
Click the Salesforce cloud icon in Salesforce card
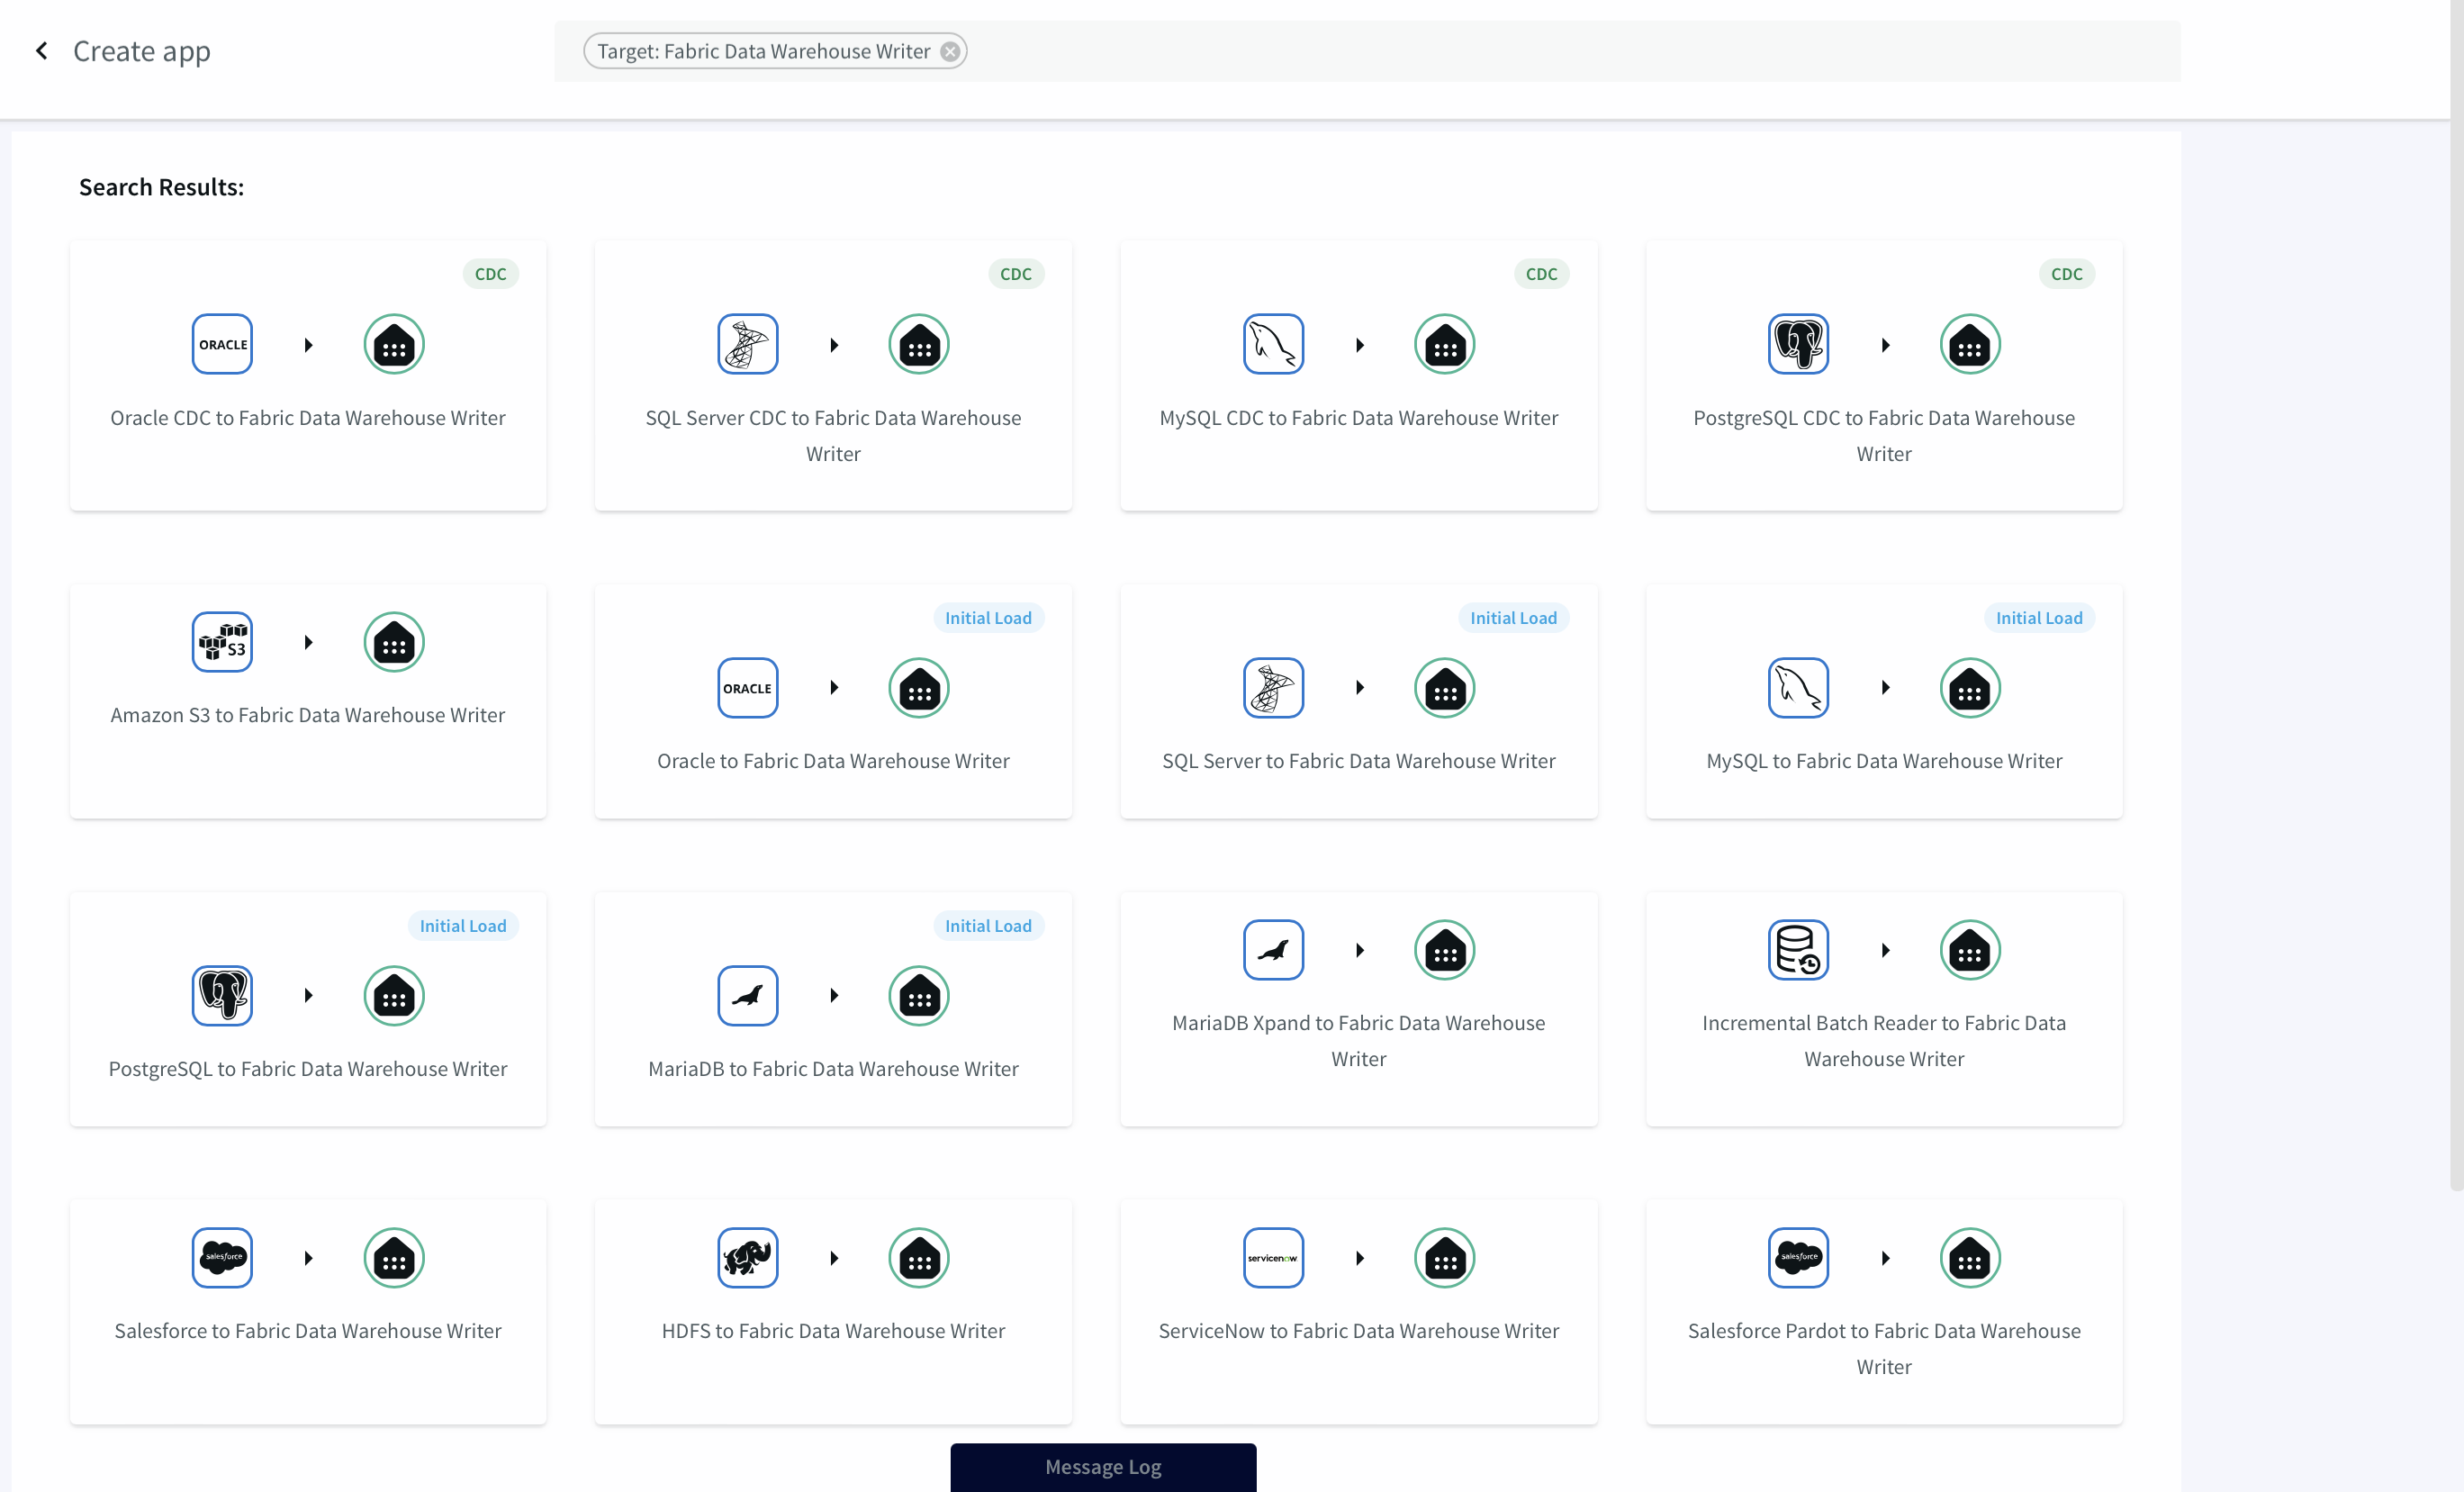pos(222,1257)
